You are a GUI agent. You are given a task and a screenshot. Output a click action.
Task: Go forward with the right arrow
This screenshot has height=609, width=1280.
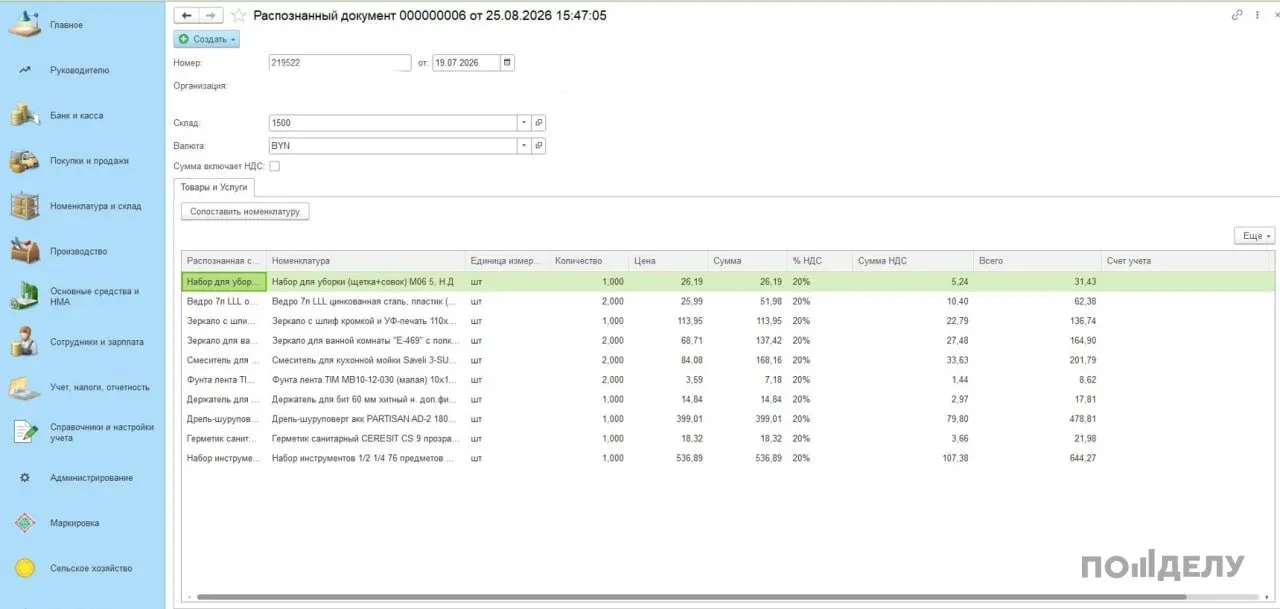[x=210, y=15]
